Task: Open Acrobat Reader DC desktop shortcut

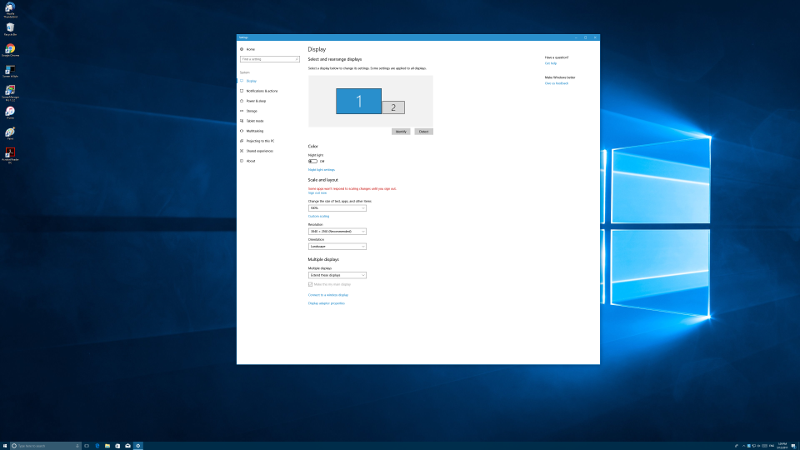Action: pyautogui.click(x=10, y=155)
